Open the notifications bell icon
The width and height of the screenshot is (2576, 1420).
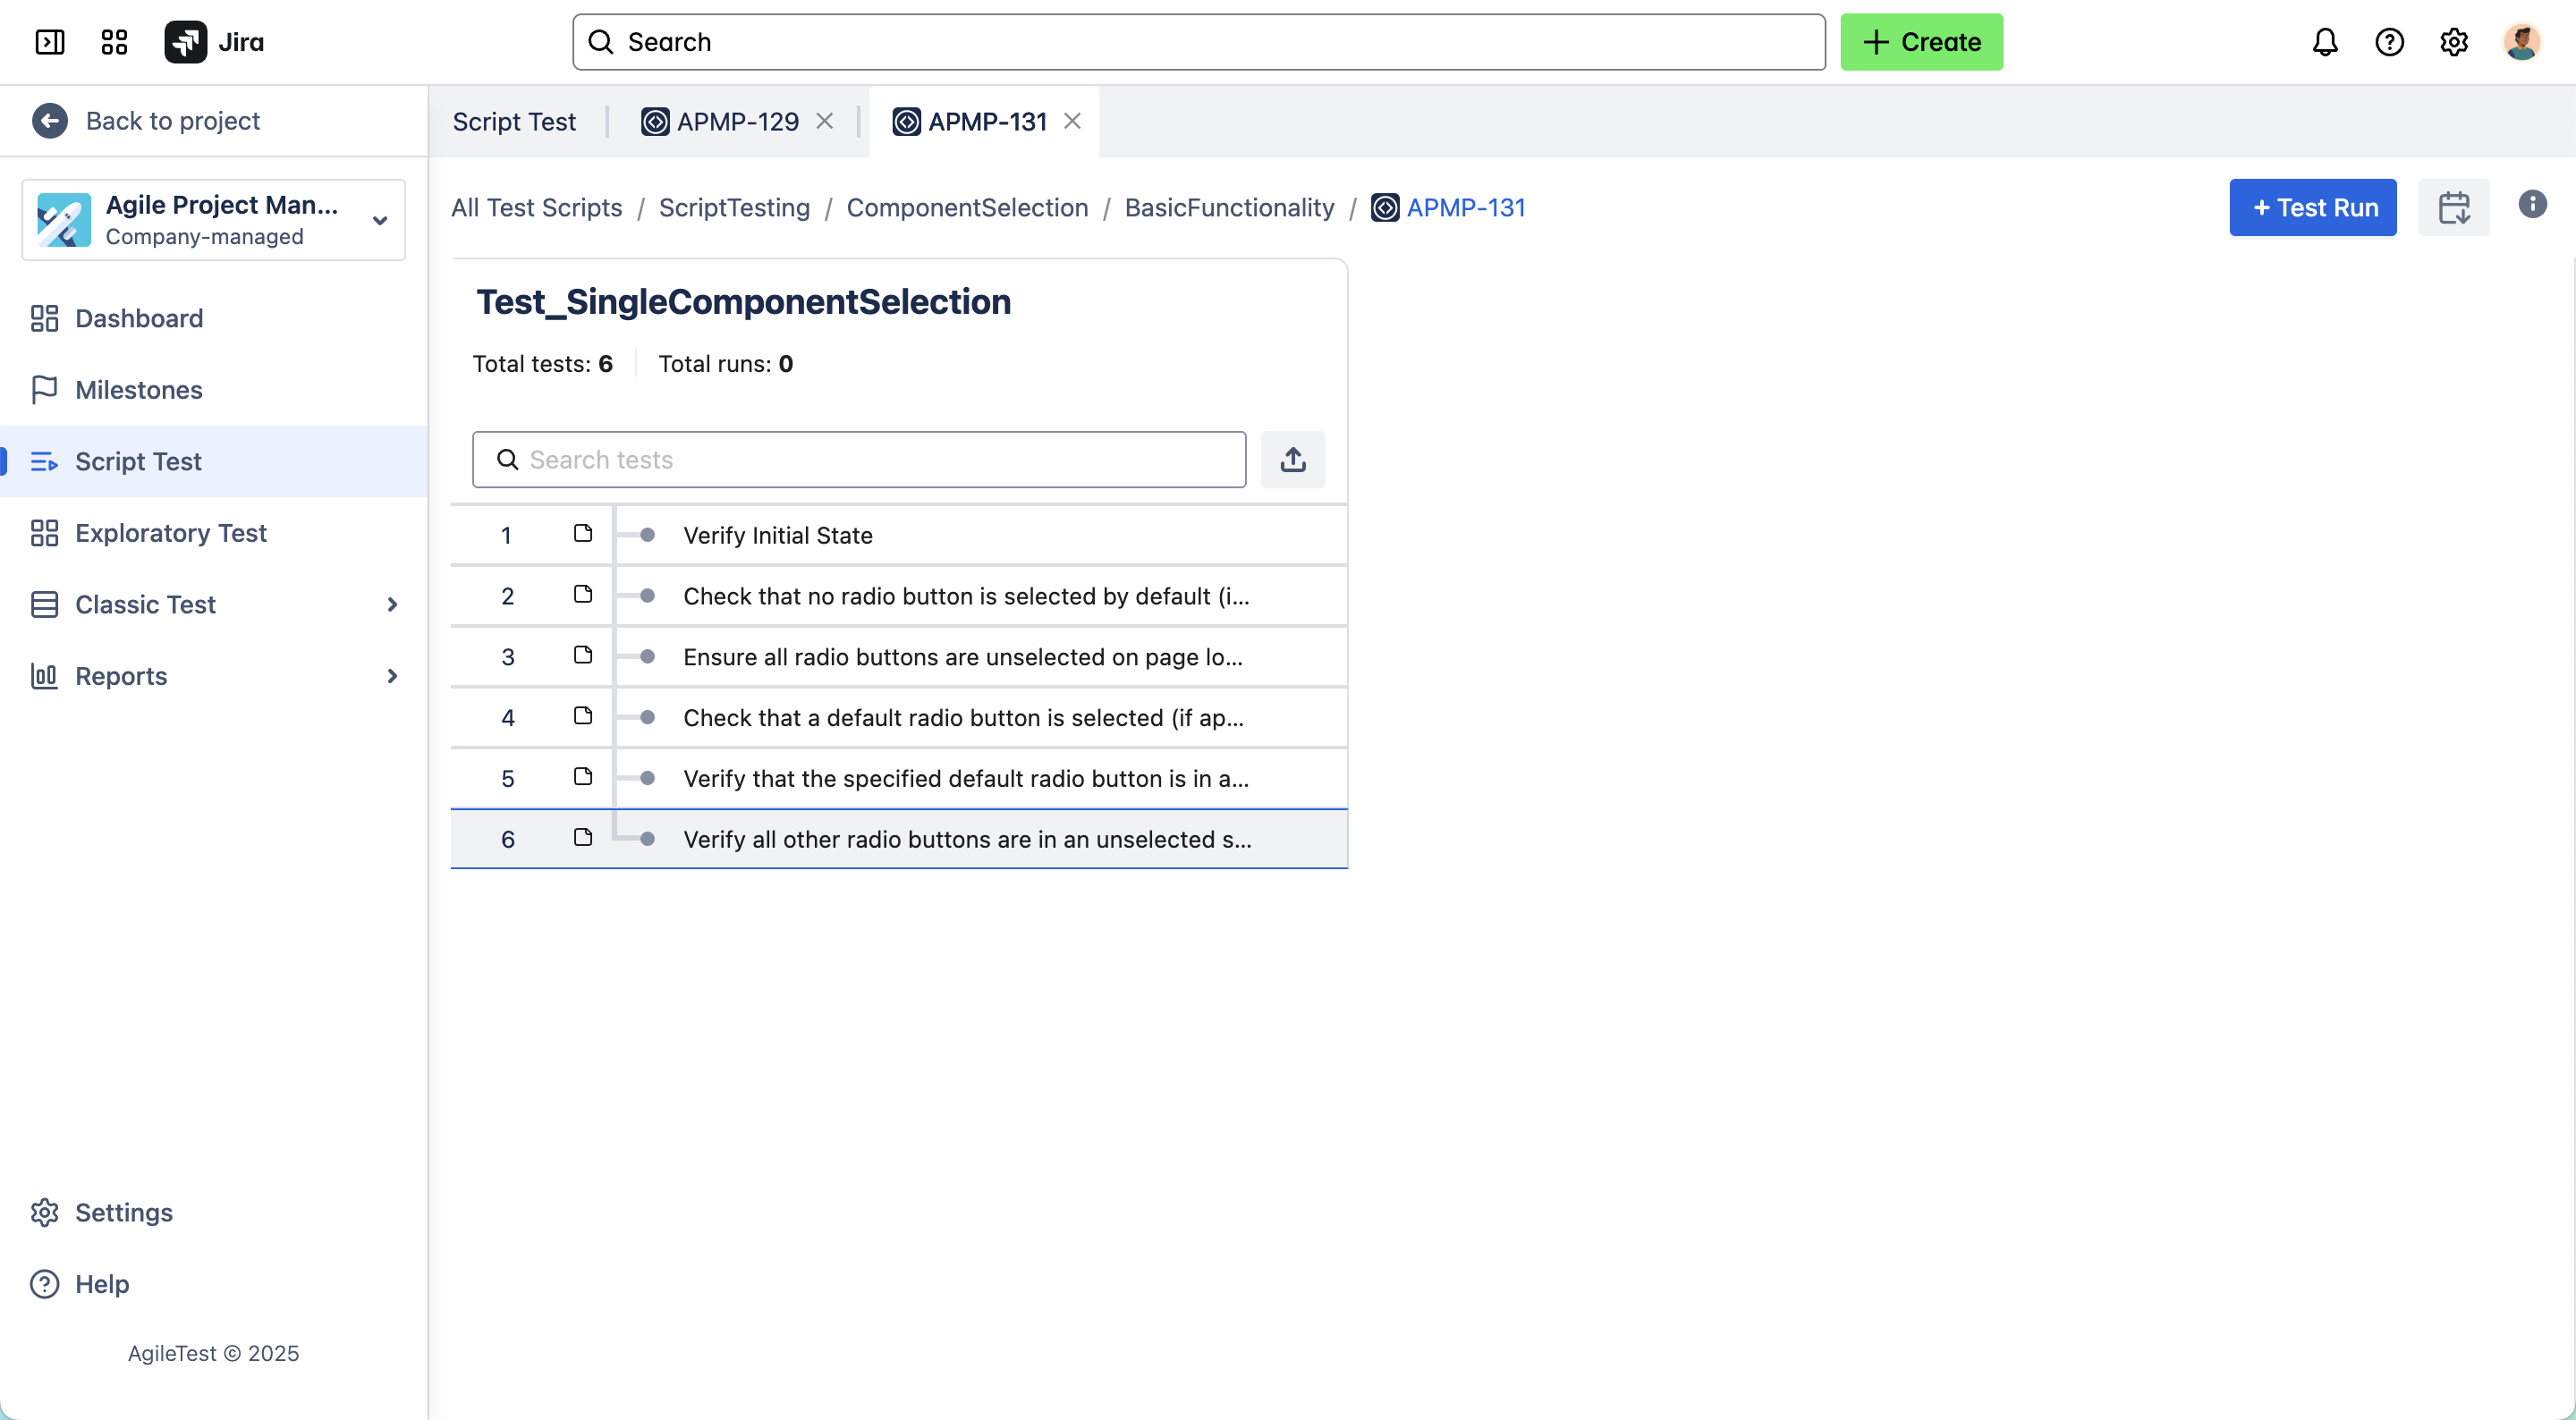click(2325, 42)
